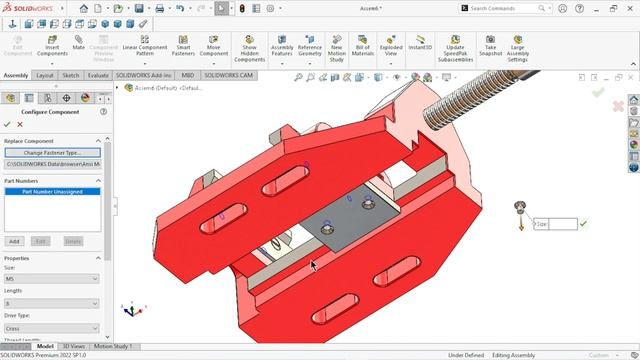Click the Smart Fasteners tool
This screenshot has width=640, height=360.
pos(183,45)
